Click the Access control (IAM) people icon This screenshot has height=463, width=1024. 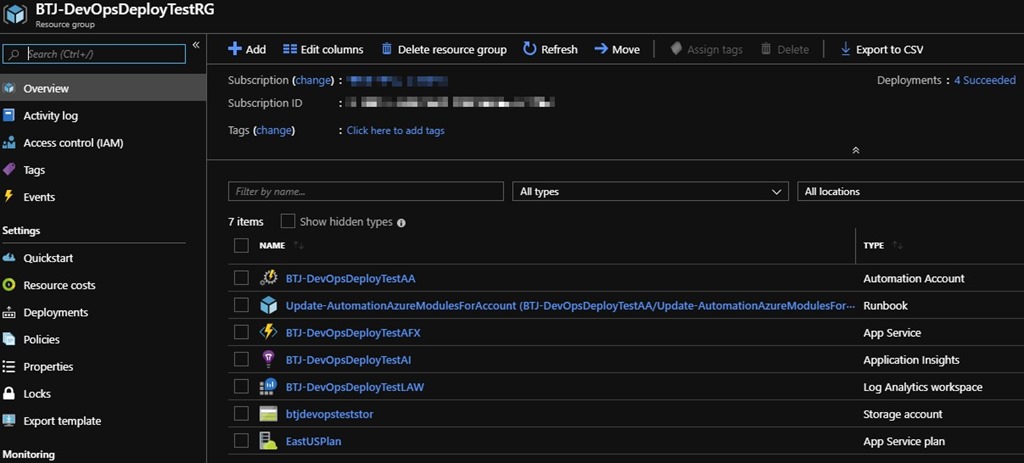pos(9,142)
